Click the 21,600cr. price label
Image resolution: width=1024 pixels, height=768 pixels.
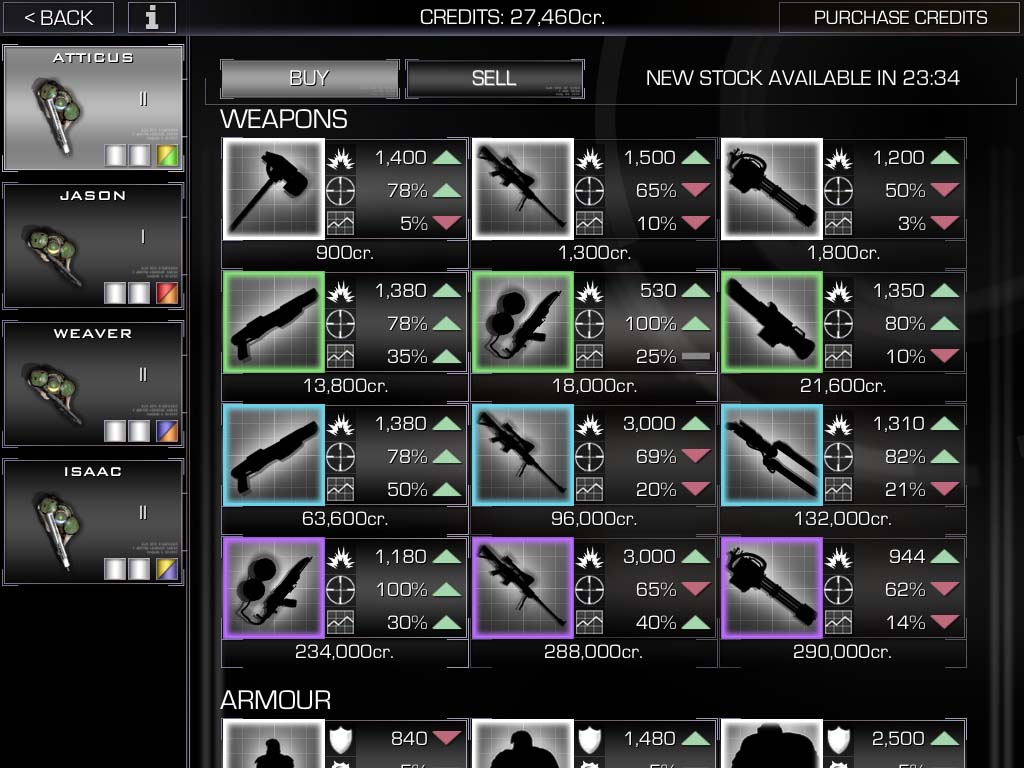[843, 386]
